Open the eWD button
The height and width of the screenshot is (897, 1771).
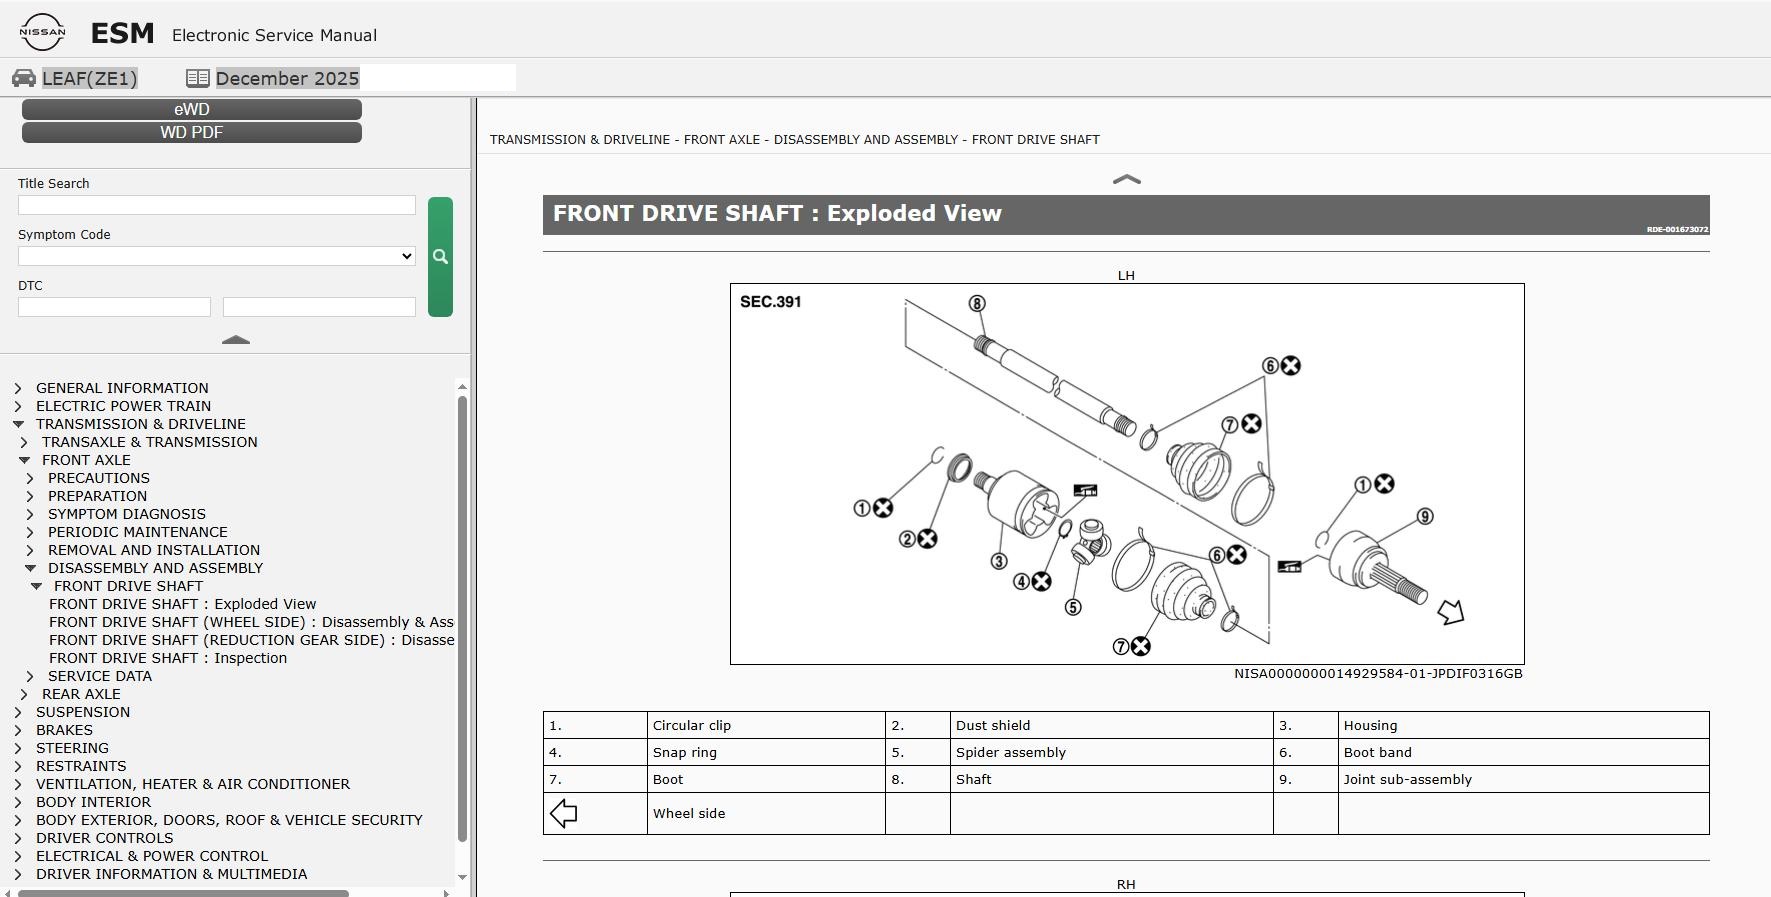click(192, 109)
